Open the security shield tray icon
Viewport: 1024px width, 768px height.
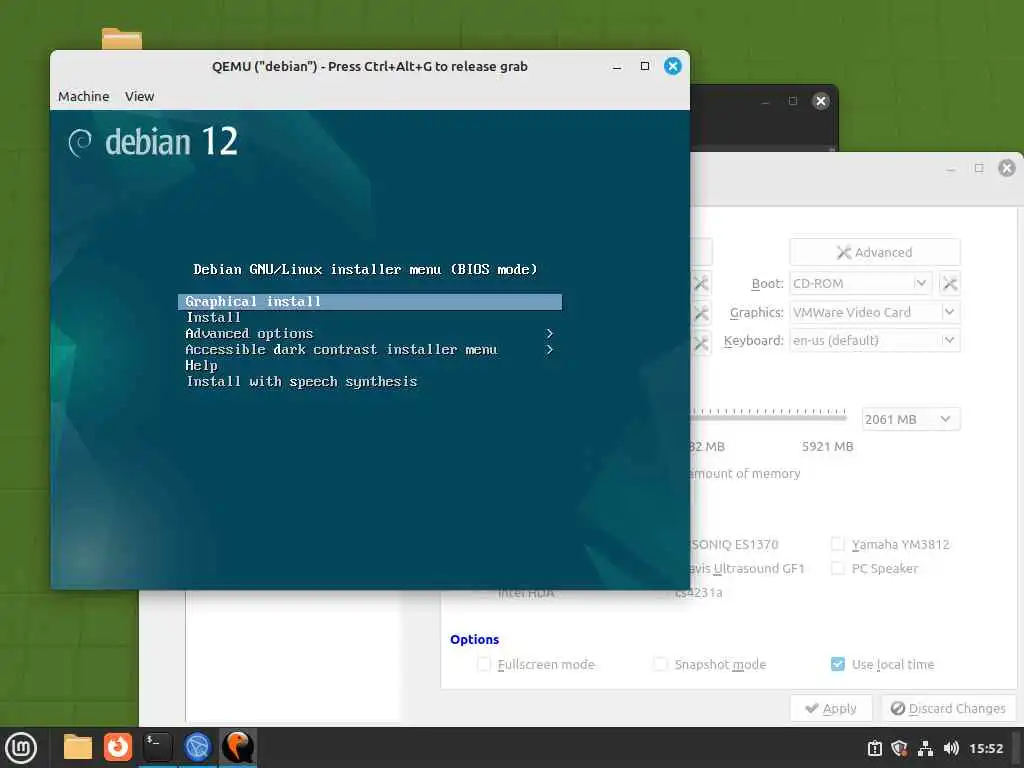899,748
